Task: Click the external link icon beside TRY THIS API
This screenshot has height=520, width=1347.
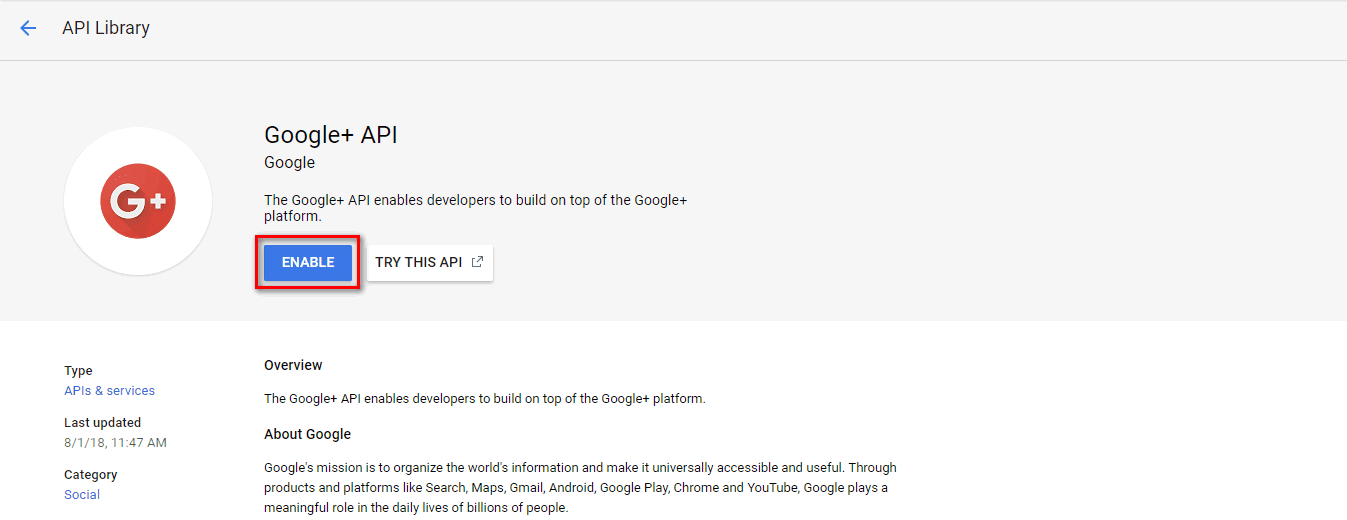Action: (478, 262)
